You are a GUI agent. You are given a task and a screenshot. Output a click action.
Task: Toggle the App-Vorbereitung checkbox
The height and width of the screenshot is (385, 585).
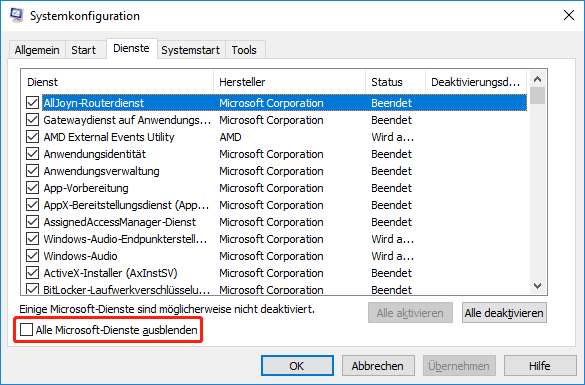pyautogui.click(x=32, y=188)
